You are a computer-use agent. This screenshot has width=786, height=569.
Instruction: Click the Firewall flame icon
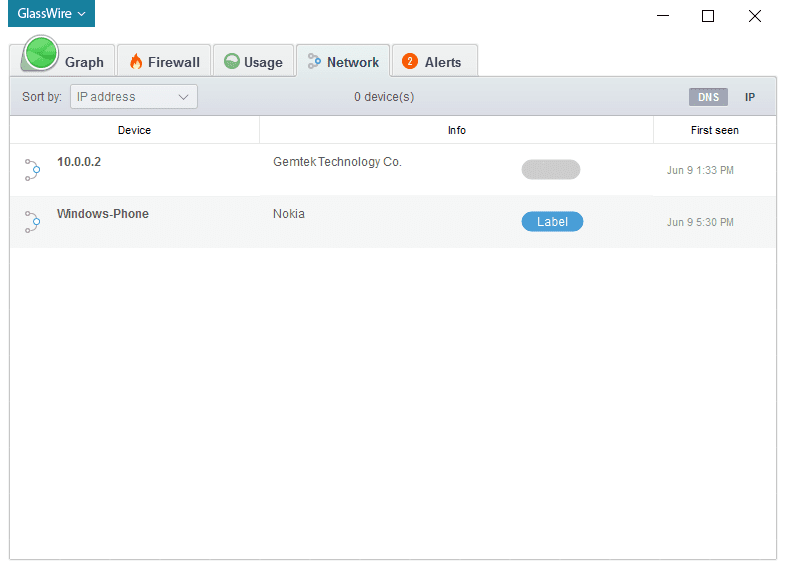click(136, 62)
